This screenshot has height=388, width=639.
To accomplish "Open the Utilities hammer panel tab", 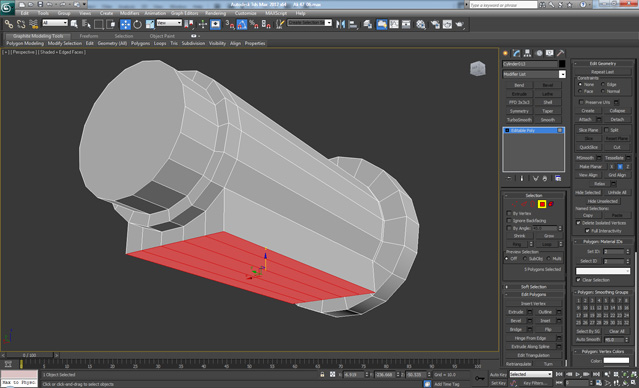I will coord(561,53).
